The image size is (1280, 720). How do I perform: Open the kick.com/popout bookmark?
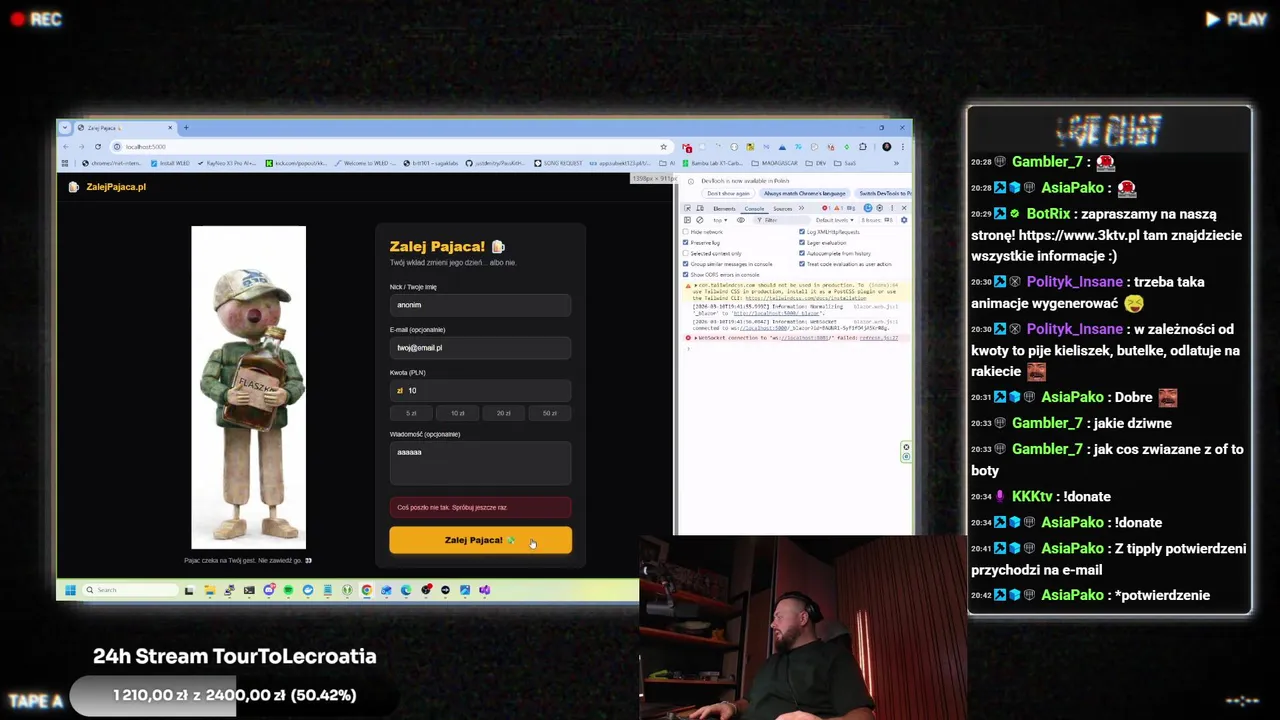(x=296, y=163)
